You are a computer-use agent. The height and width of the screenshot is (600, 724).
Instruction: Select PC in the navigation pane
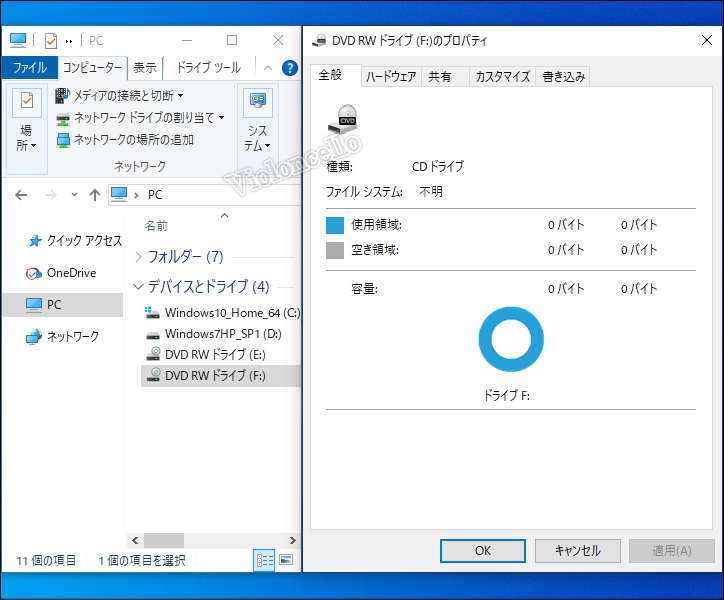(x=63, y=305)
